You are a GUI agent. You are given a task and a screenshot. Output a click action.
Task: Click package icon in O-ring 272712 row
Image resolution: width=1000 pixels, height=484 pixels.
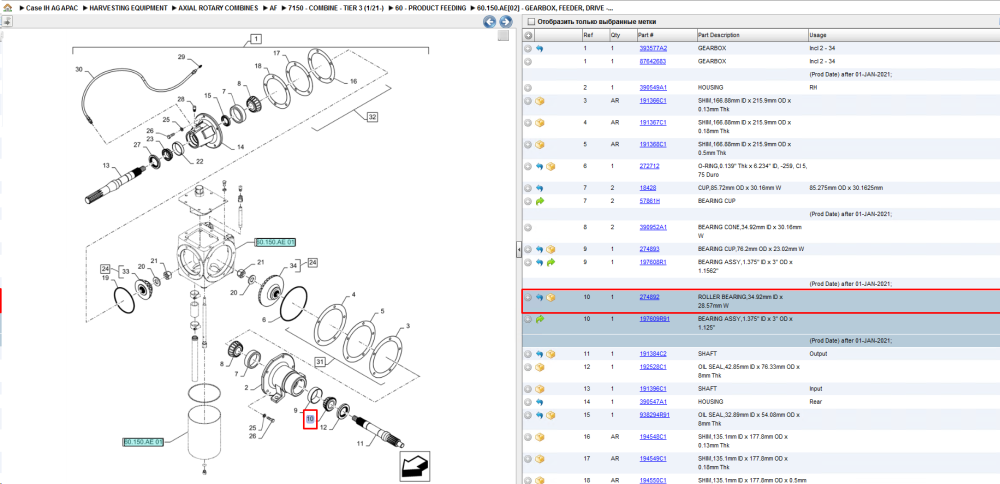pyautogui.click(x=551, y=166)
